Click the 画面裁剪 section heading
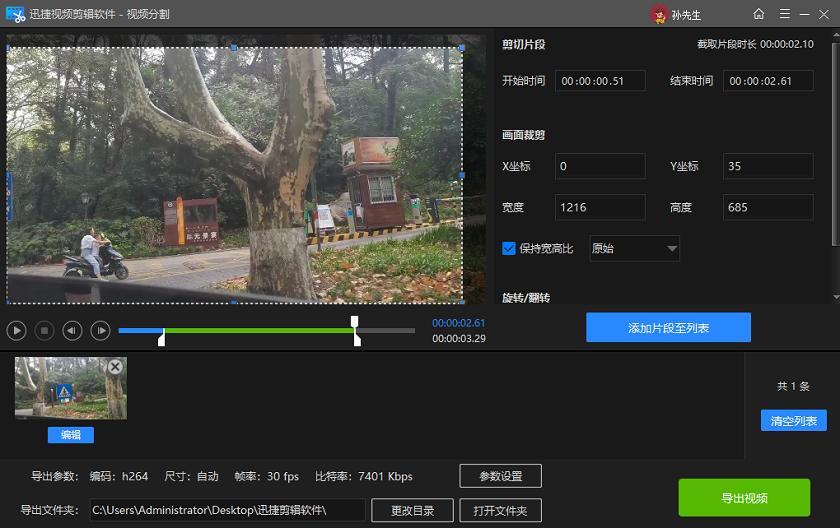Screen dimensions: 840x528 click(523, 135)
